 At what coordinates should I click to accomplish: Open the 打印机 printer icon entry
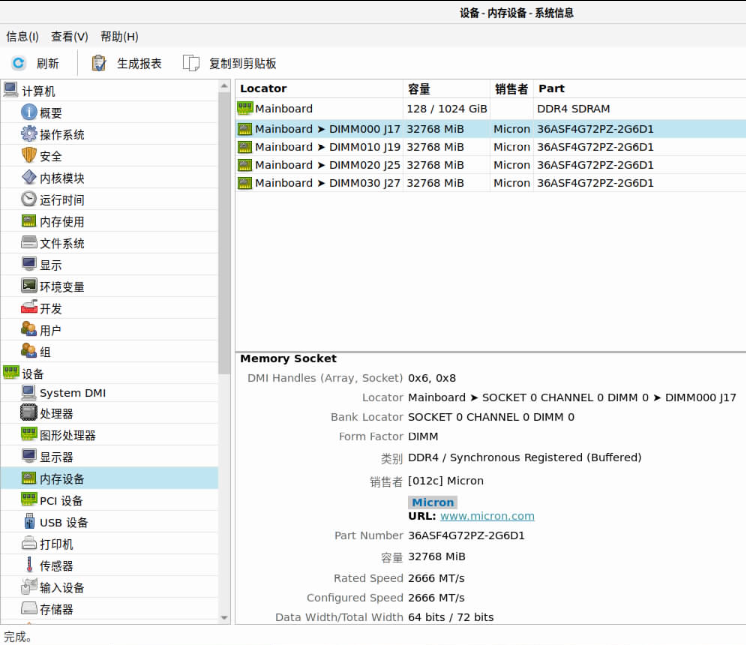click(x=29, y=544)
